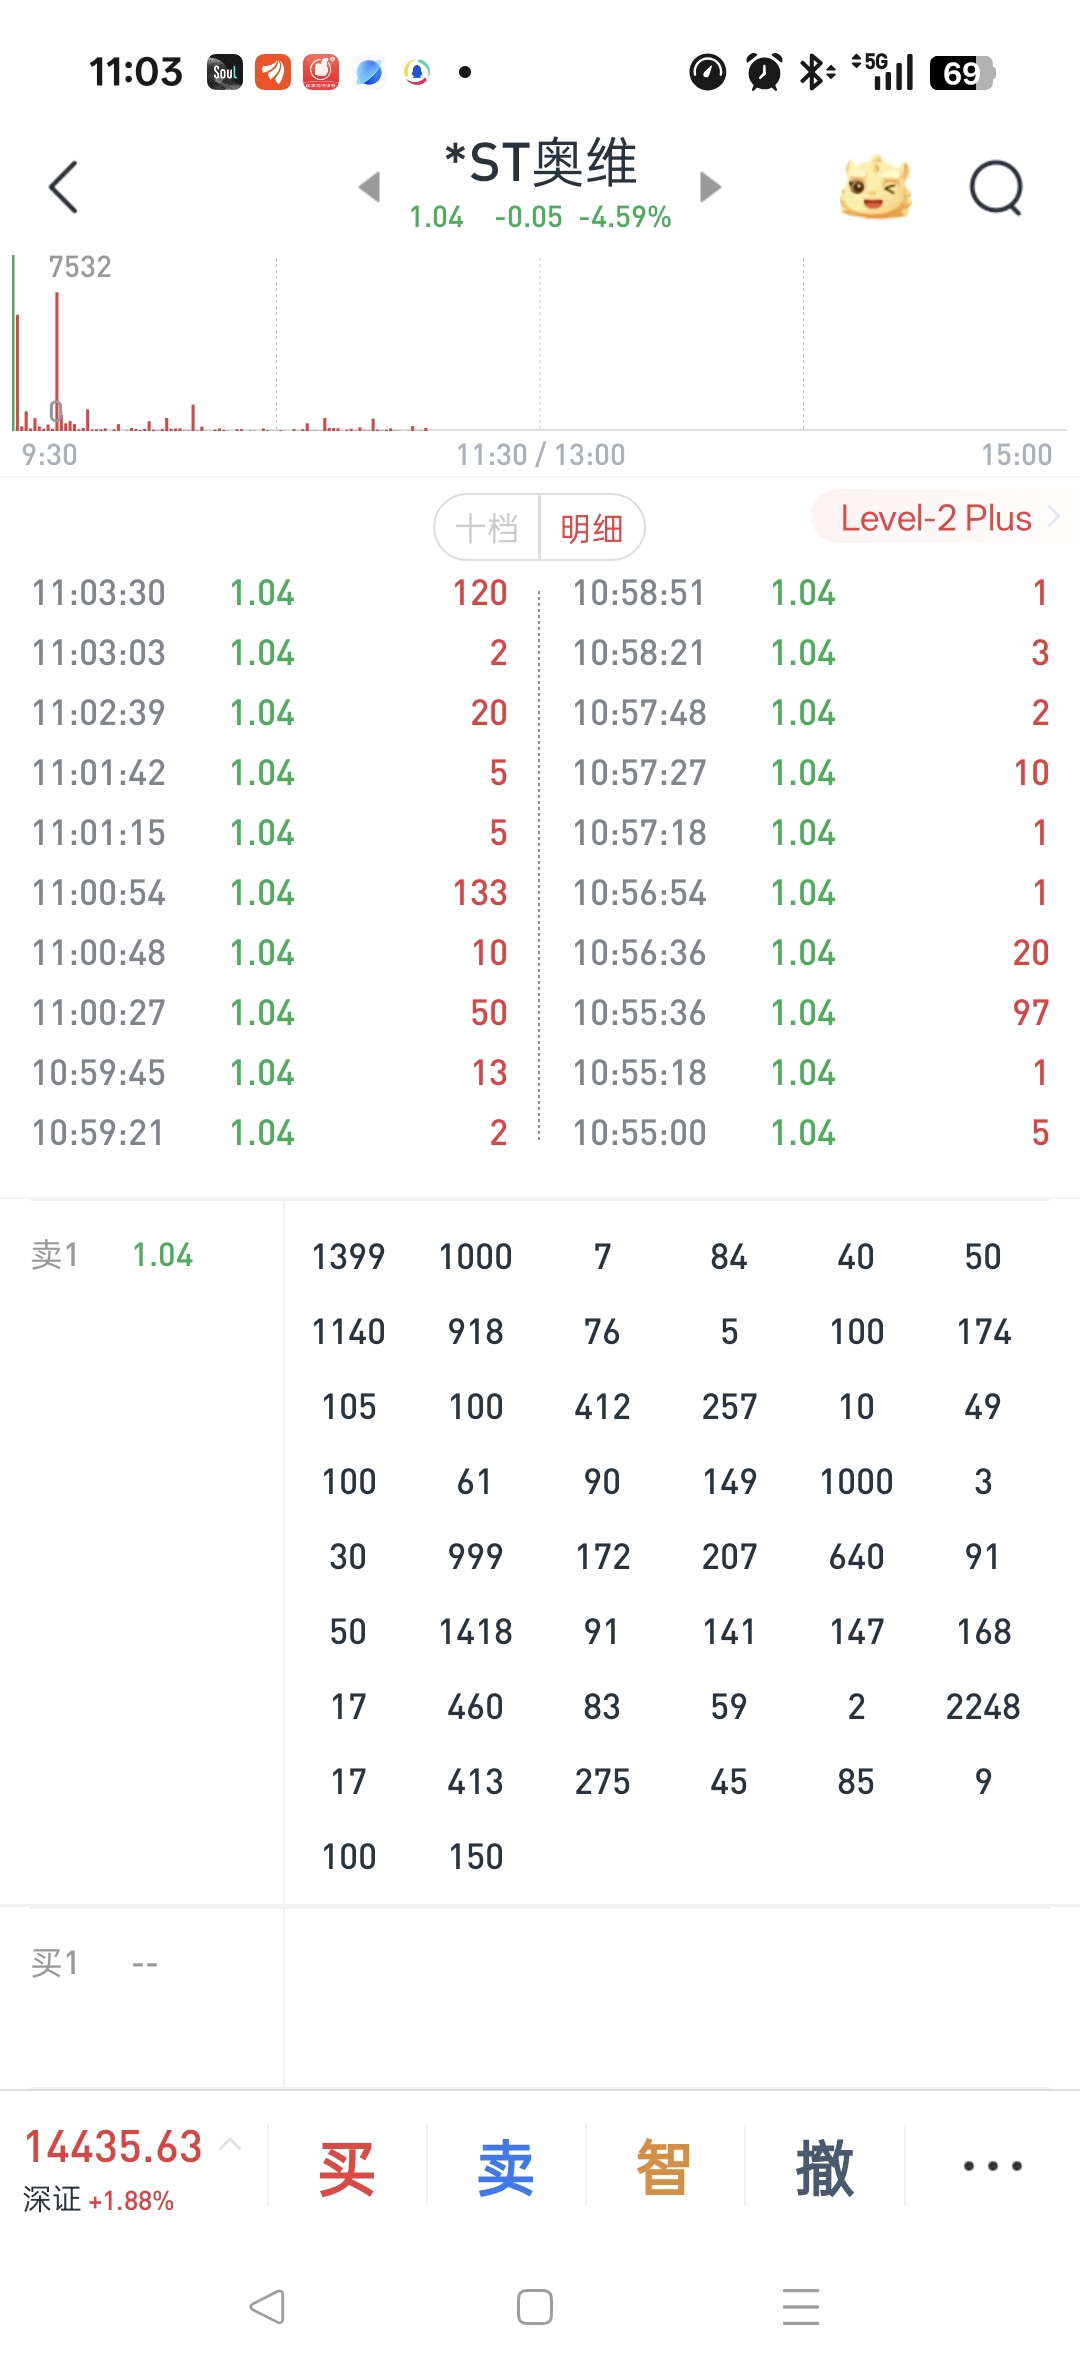This screenshot has width=1080, height=2373.
Task: Tap the back arrow icon
Action: pos(64,187)
